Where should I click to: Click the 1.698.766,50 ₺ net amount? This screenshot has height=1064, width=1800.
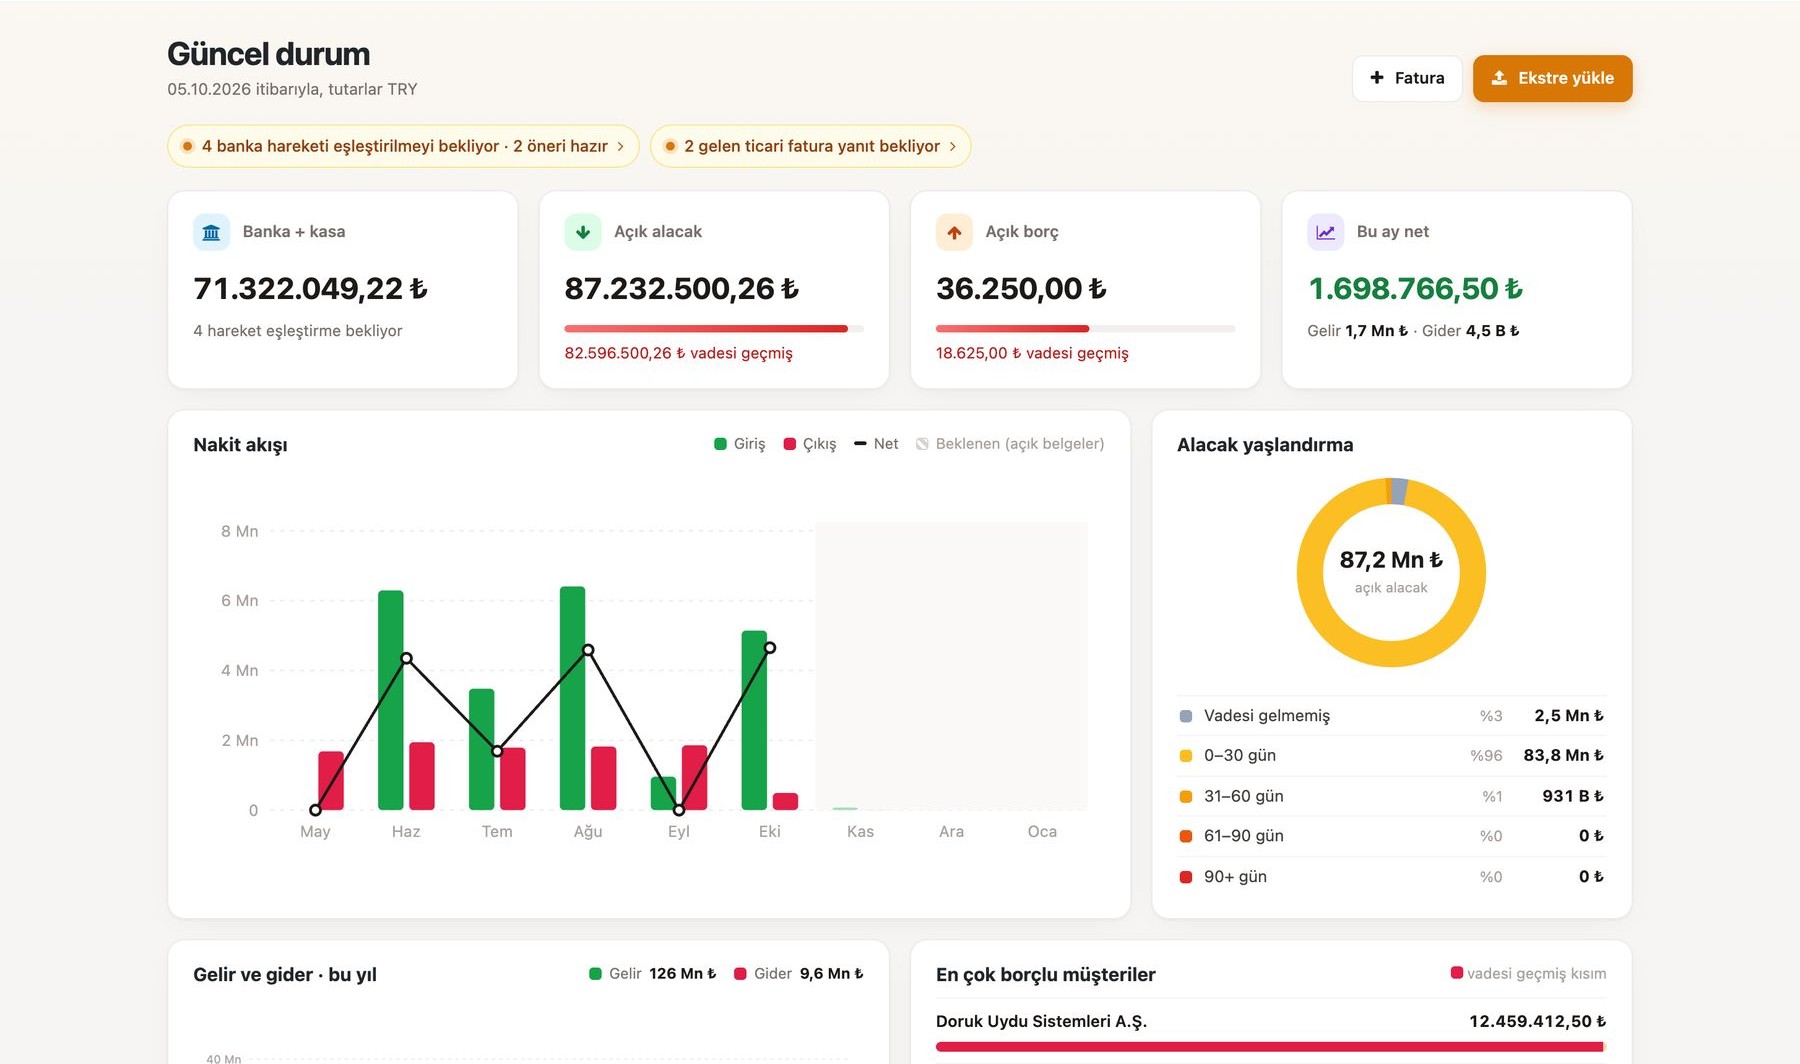click(1416, 289)
